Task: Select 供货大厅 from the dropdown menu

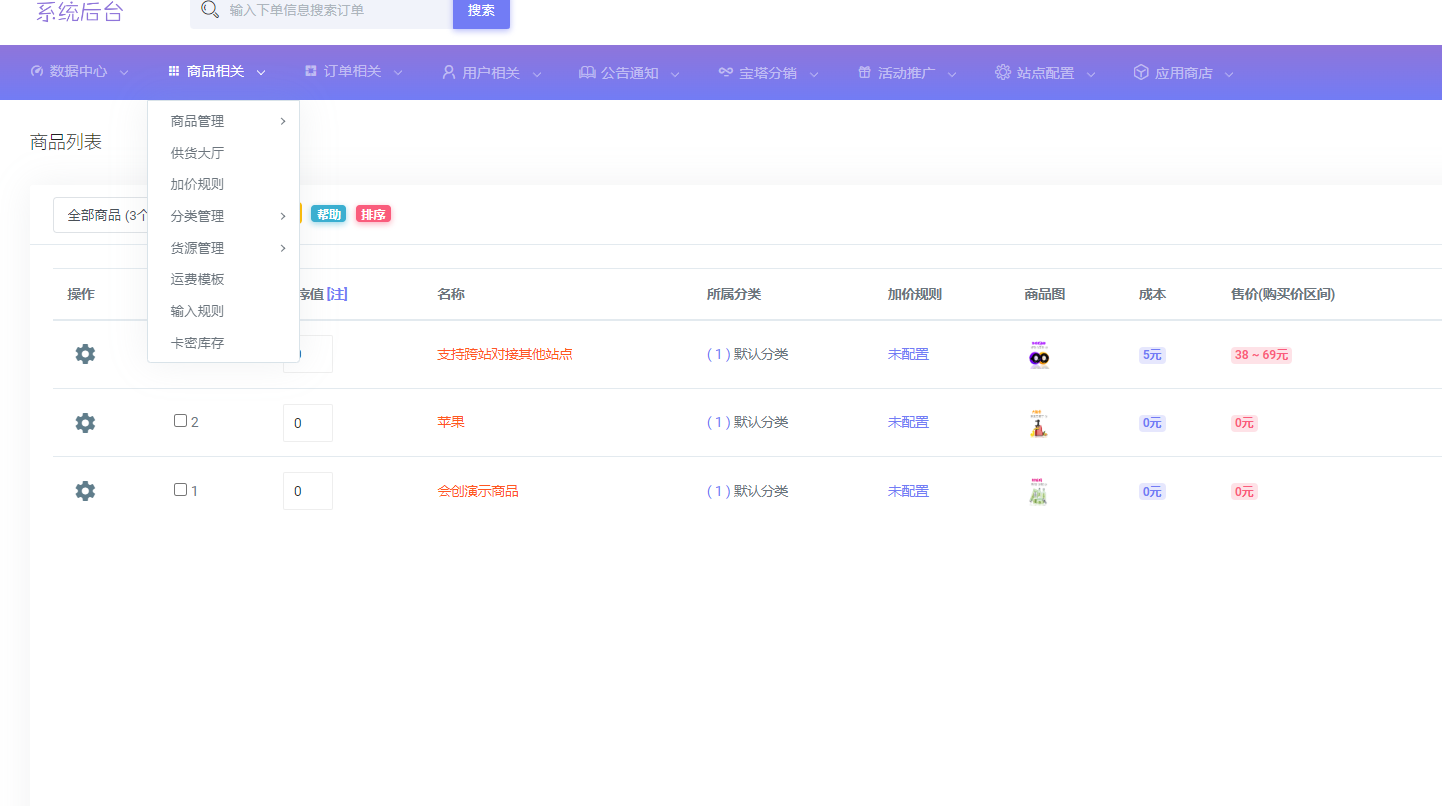Action: 197,153
